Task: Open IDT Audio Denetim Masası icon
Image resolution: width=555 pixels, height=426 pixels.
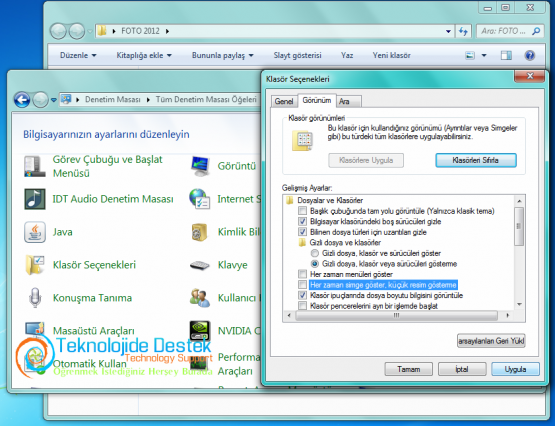Action: click(x=35, y=199)
